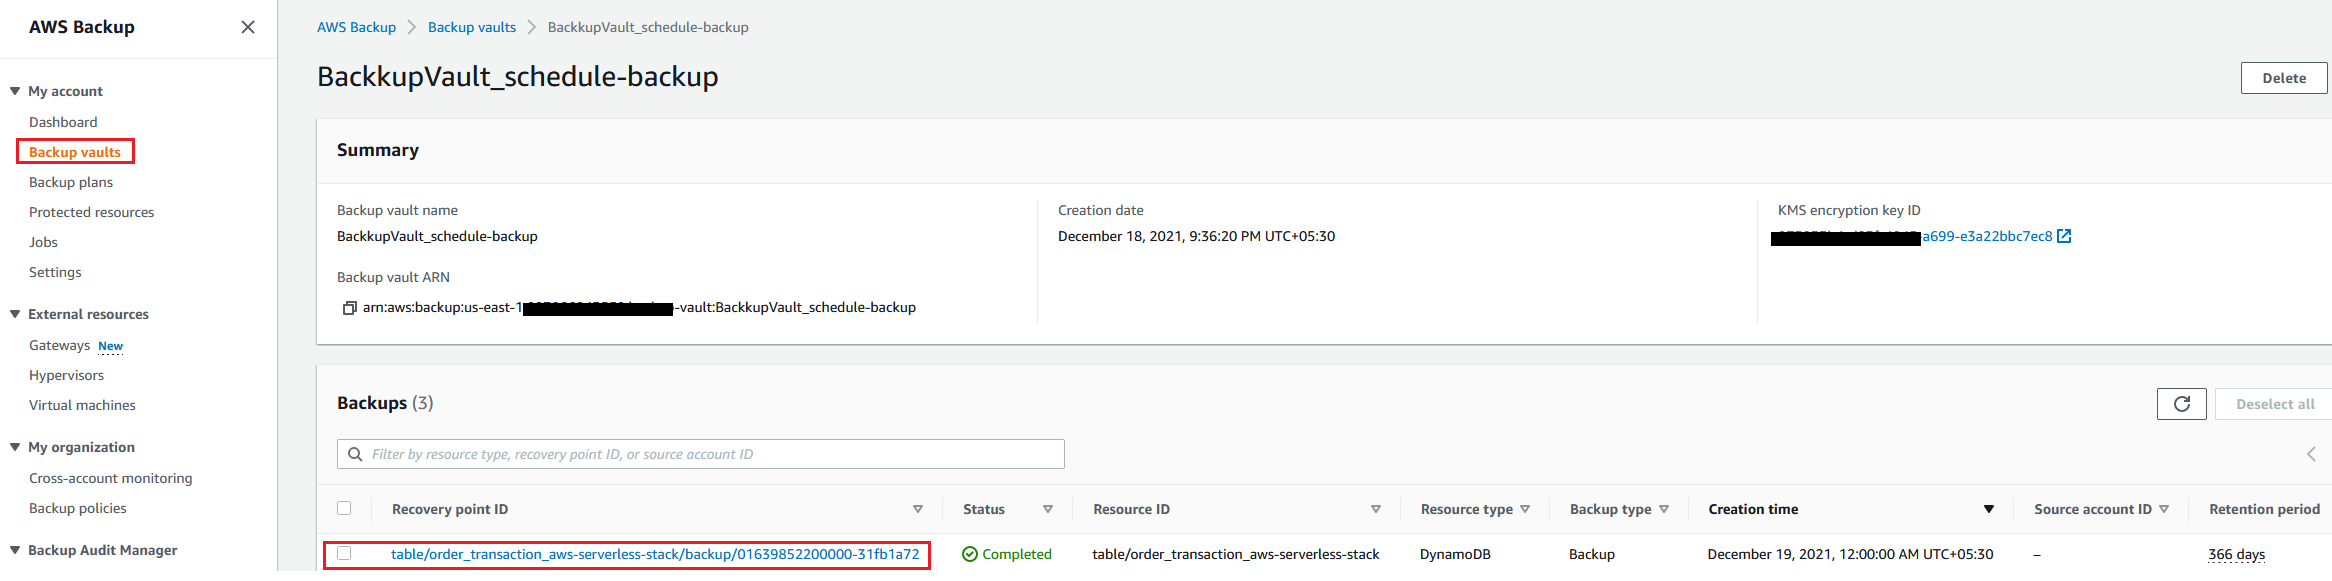Click the New badge beside Gateways
Image resolution: width=2332 pixels, height=581 pixels.
tap(110, 346)
